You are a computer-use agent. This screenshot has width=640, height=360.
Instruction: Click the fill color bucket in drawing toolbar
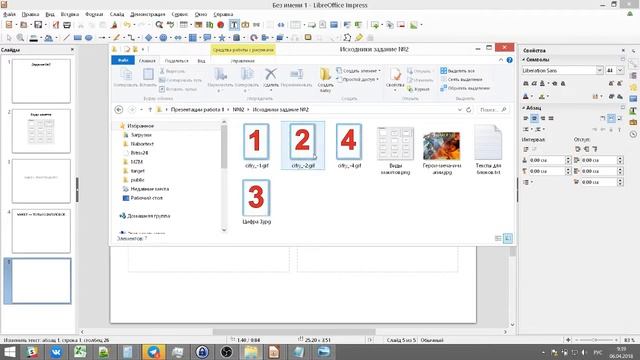pos(48,38)
